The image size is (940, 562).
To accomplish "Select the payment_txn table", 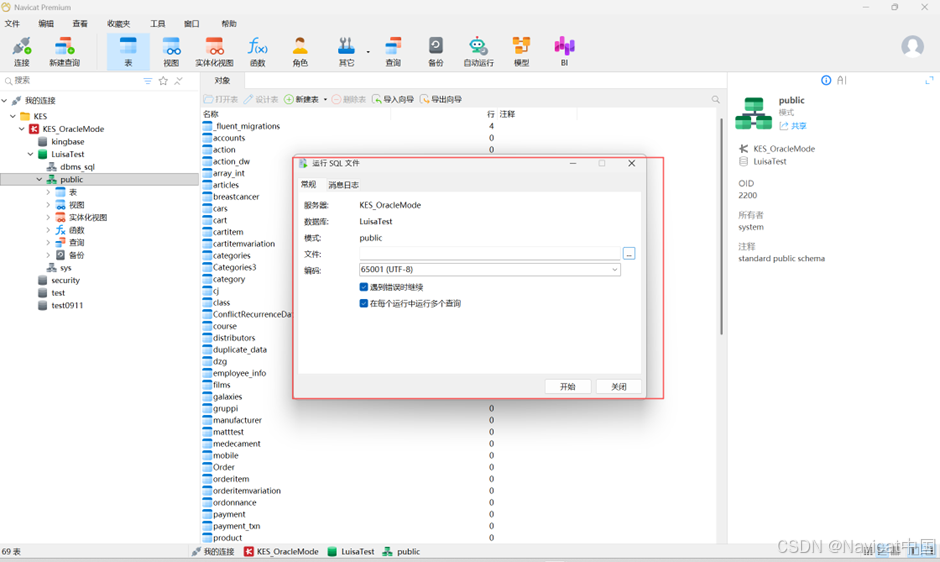I will coord(236,526).
